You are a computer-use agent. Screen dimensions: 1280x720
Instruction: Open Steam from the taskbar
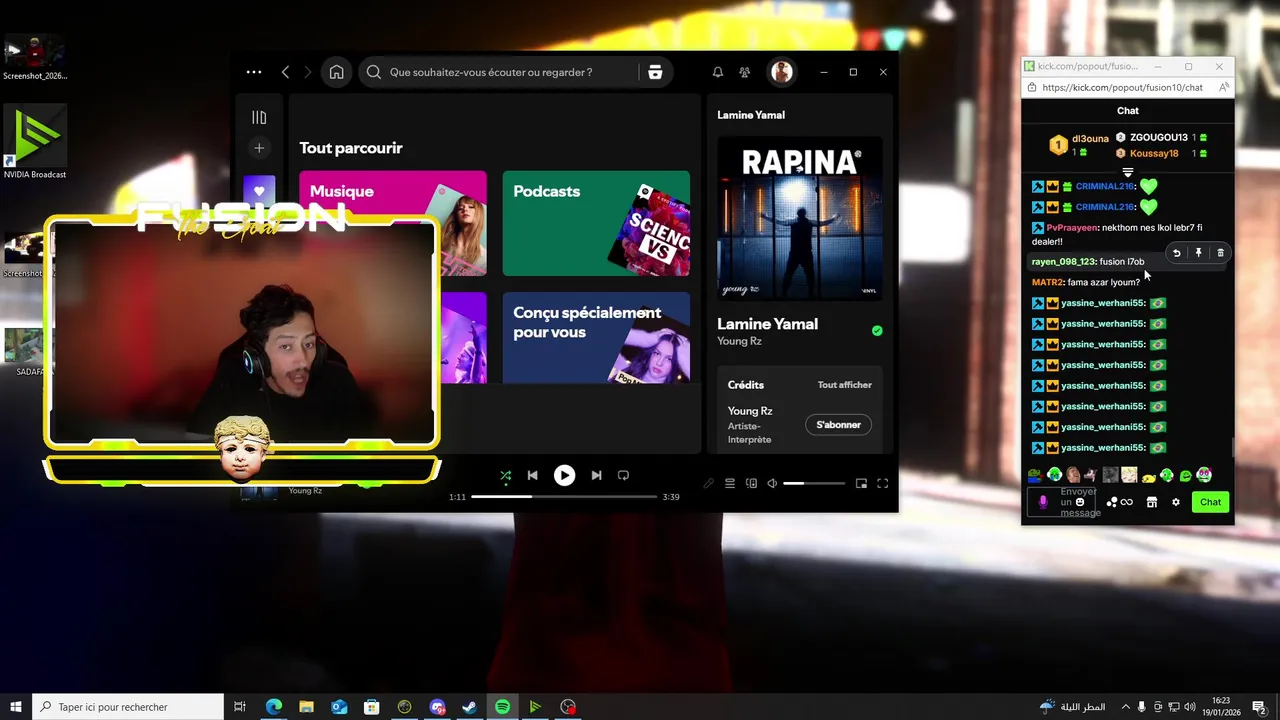click(x=469, y=707)
